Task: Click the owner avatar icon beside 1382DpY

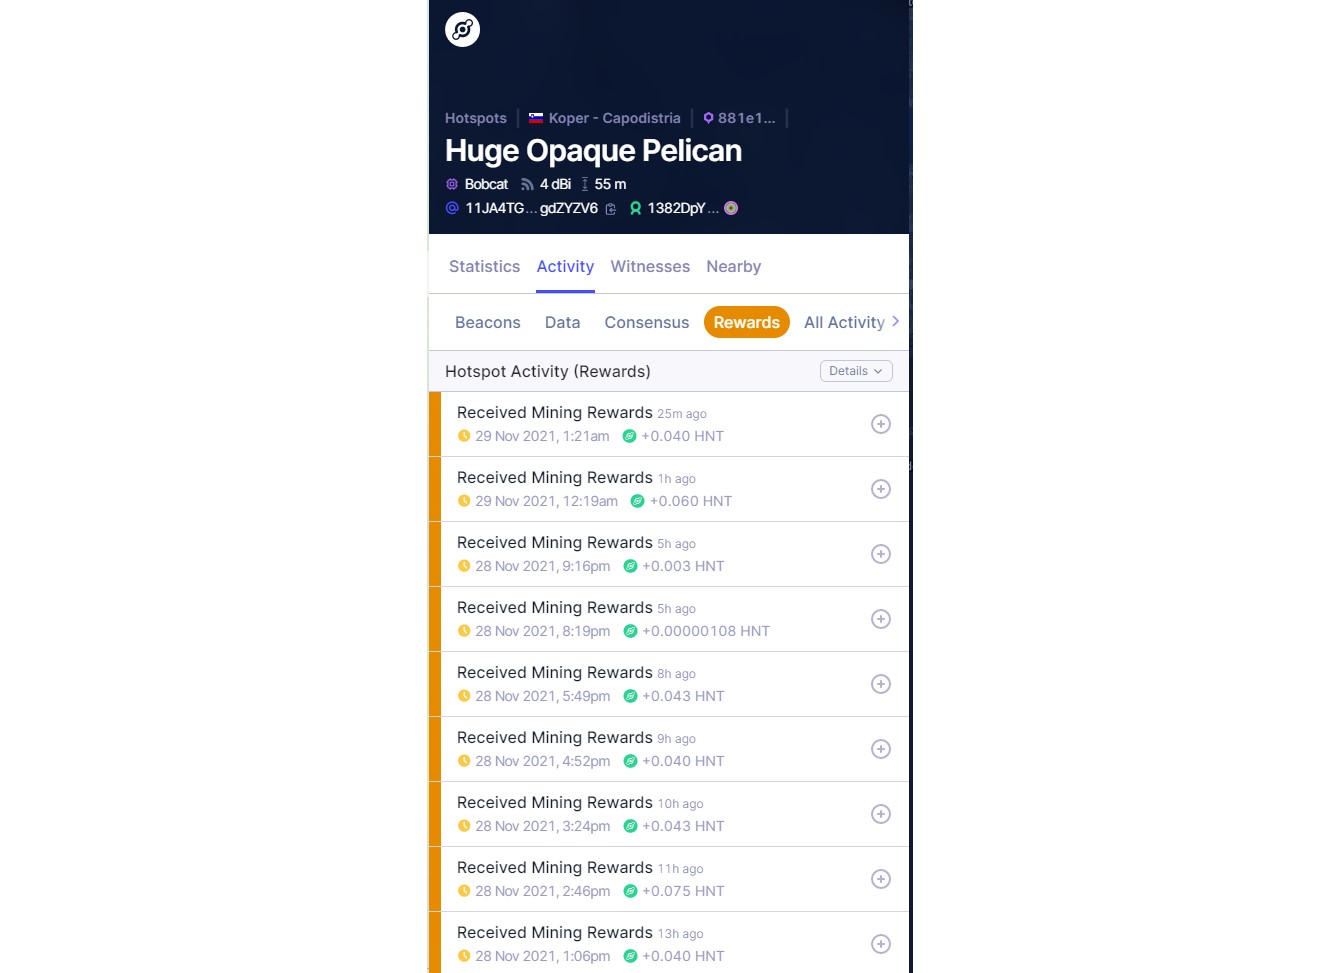Action: [731, 208]
